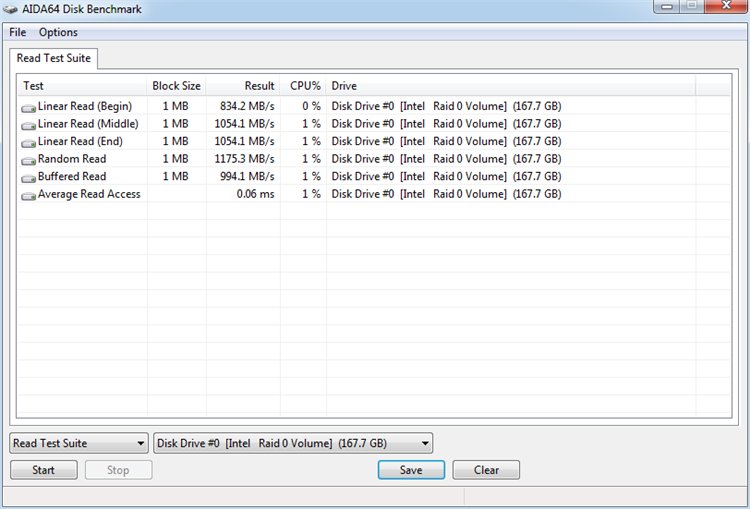Click the 1054.1 MB/s result for Linear Read (Middle)

244,124
